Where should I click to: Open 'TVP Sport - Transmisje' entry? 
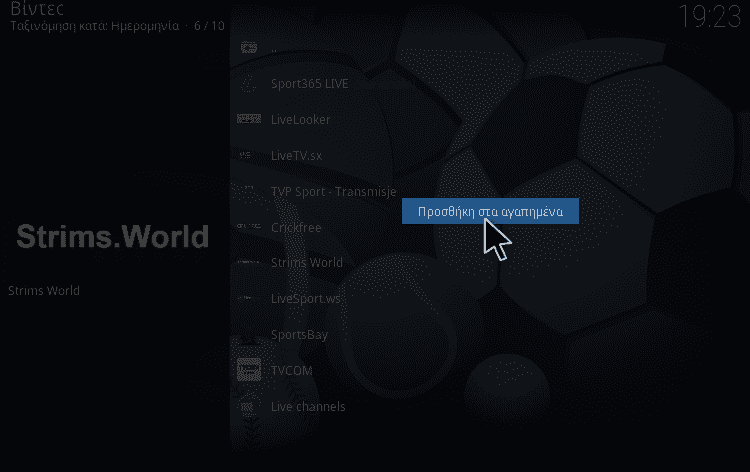click(x=333, y=191)
